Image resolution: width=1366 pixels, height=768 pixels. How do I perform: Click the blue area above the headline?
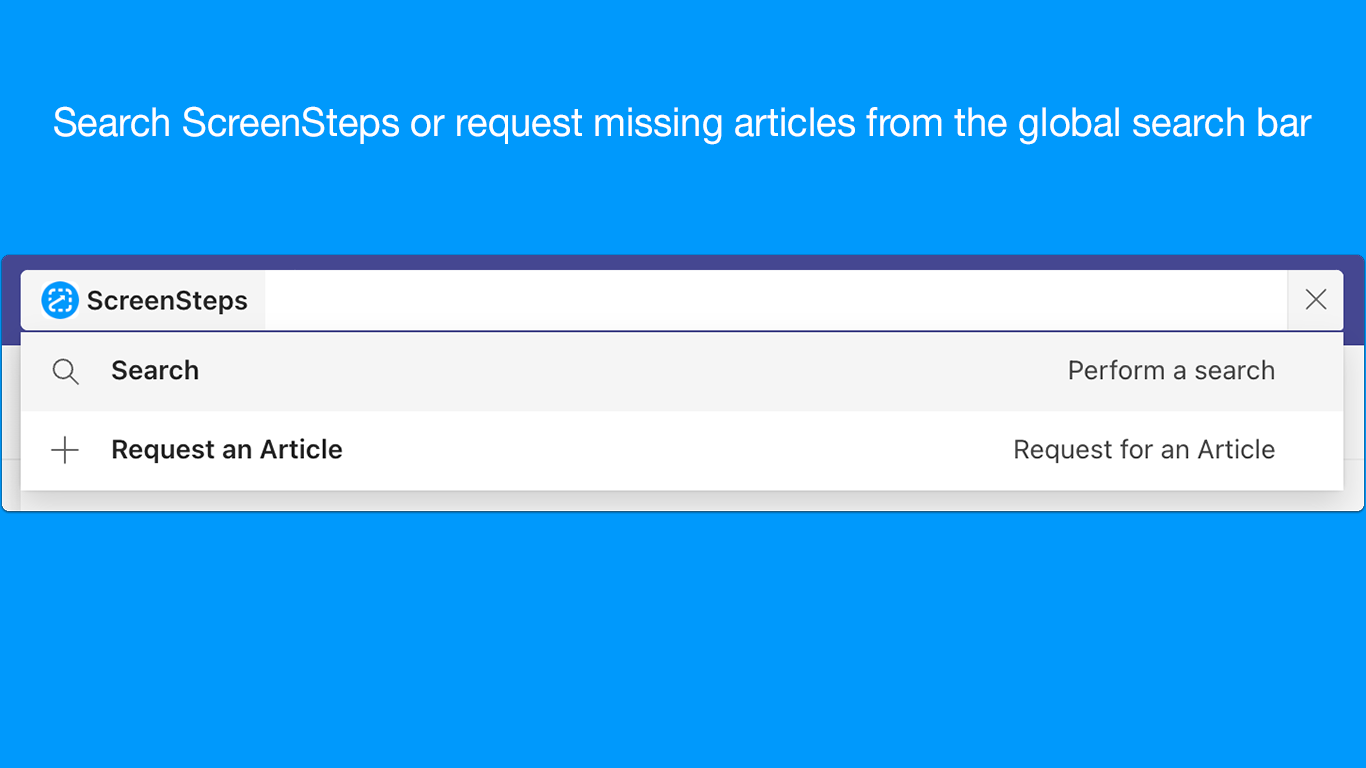(x=683, y=45)
